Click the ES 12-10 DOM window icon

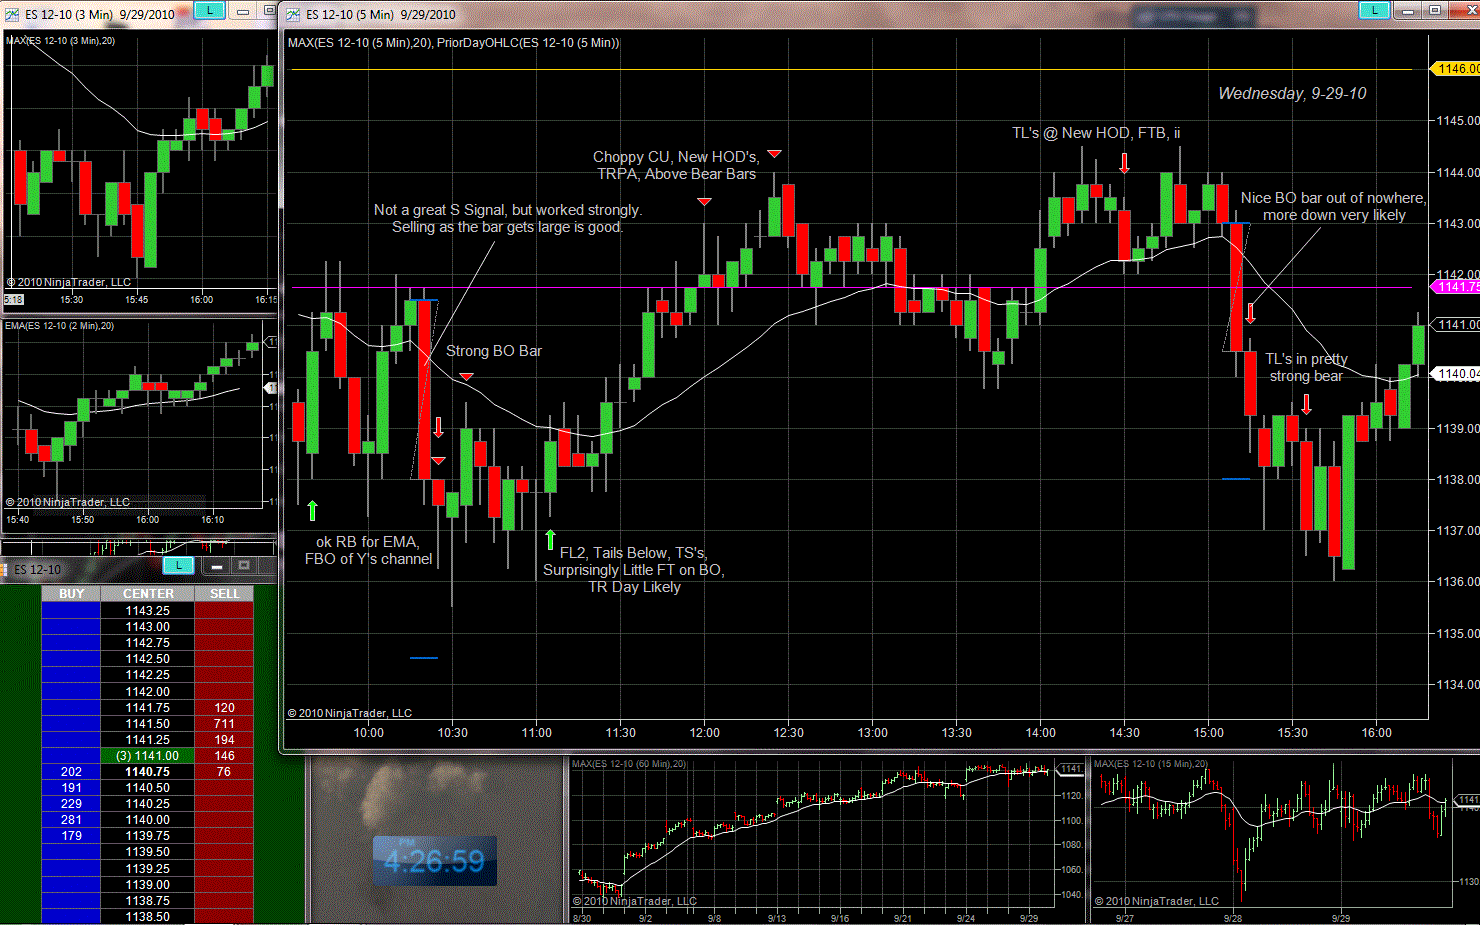tap(5, 569)
